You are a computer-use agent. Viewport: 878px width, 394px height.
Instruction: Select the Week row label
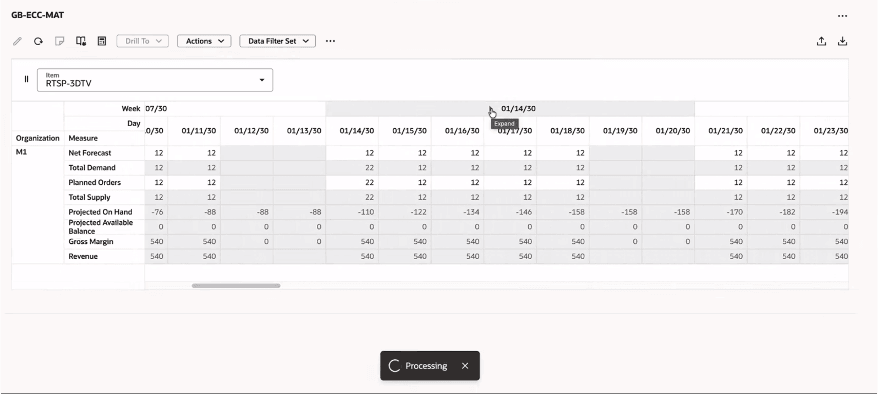point(131,109)
